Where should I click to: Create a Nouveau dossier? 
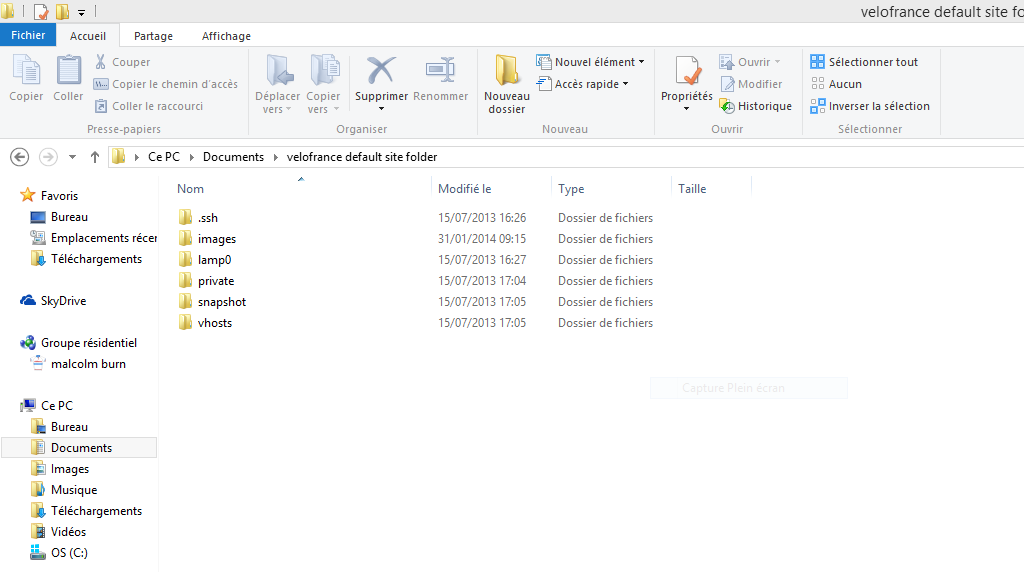pos(507,84)
